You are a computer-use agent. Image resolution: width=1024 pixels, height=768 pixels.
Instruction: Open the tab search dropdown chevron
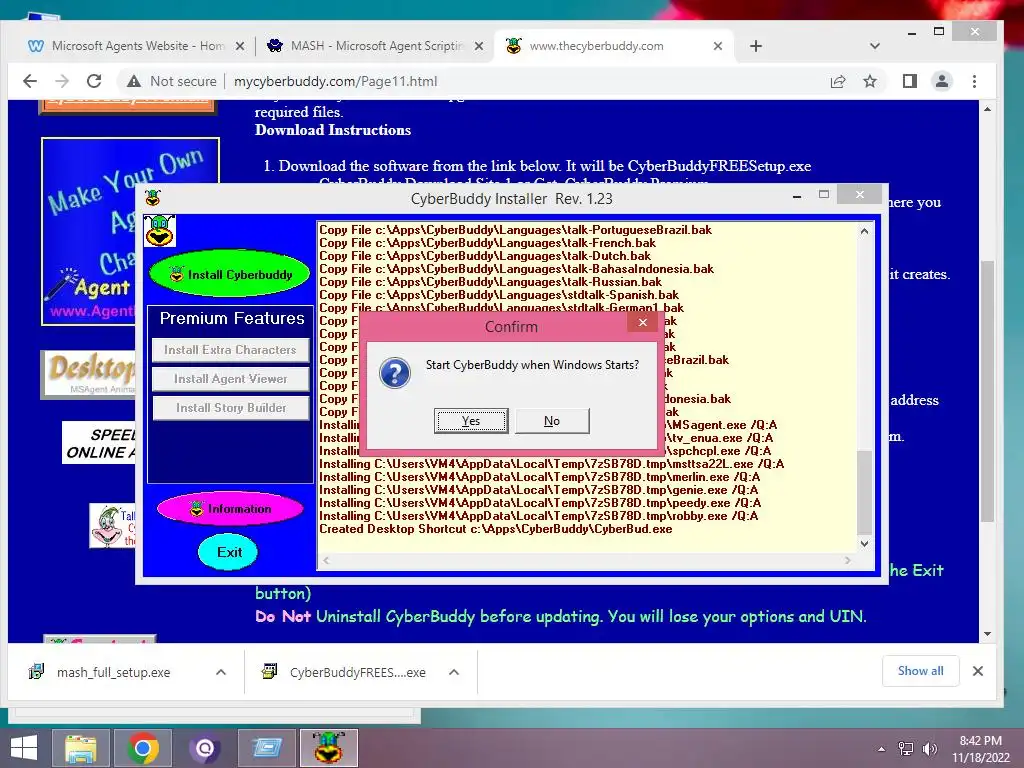(x=875, y=46)
